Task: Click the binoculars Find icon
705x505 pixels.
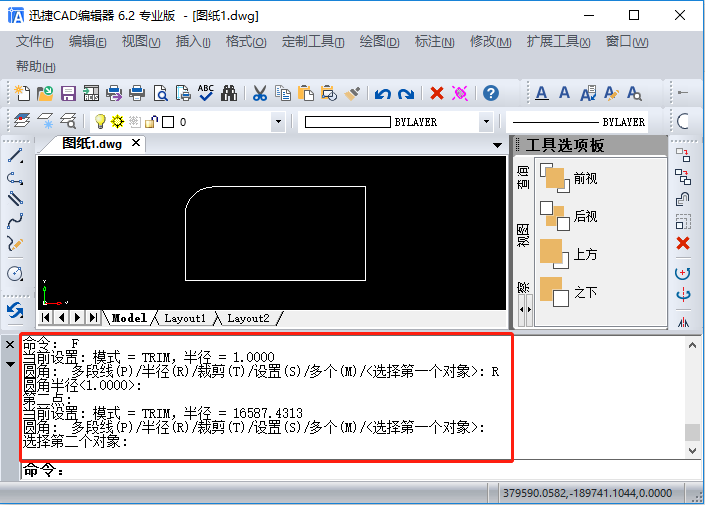Action: 229,93
